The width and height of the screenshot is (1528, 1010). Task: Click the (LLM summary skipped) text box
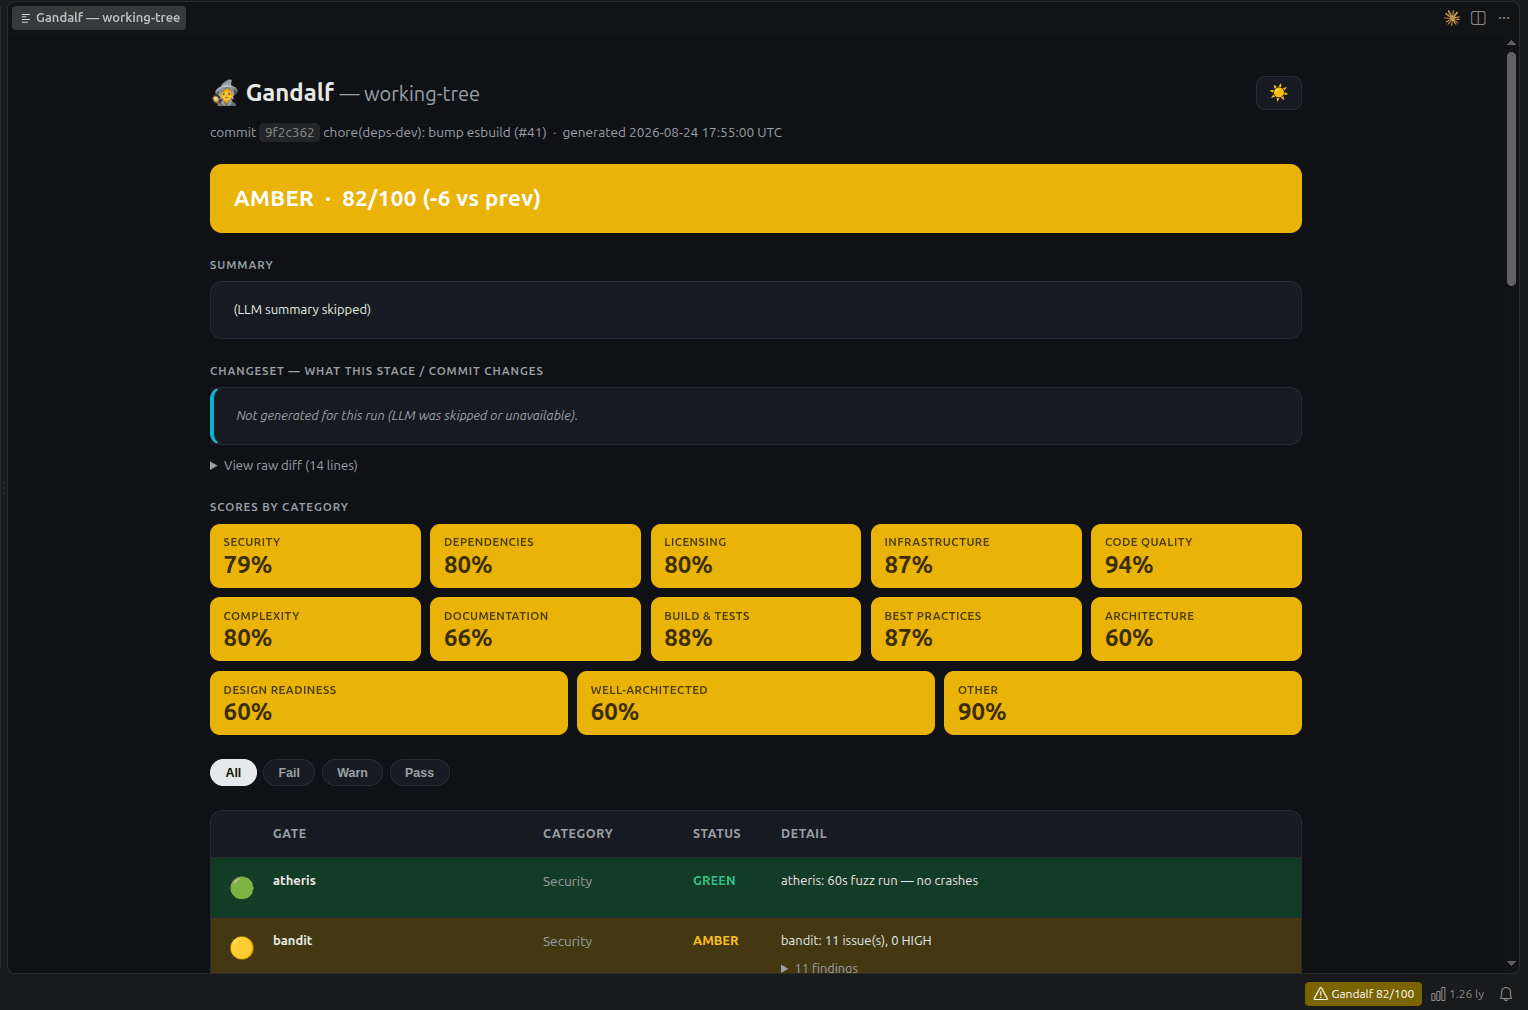pyautogui.click(x=756, y=310)
